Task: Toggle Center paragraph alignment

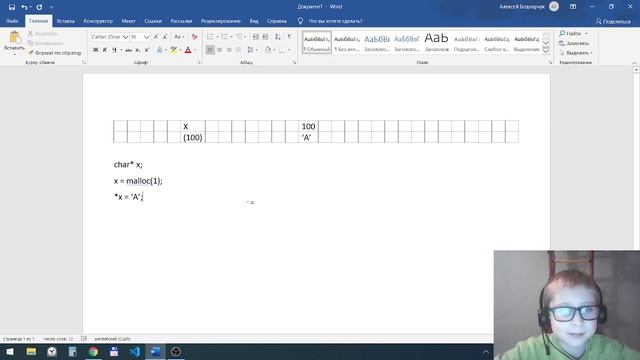Action: coord(220,50)
